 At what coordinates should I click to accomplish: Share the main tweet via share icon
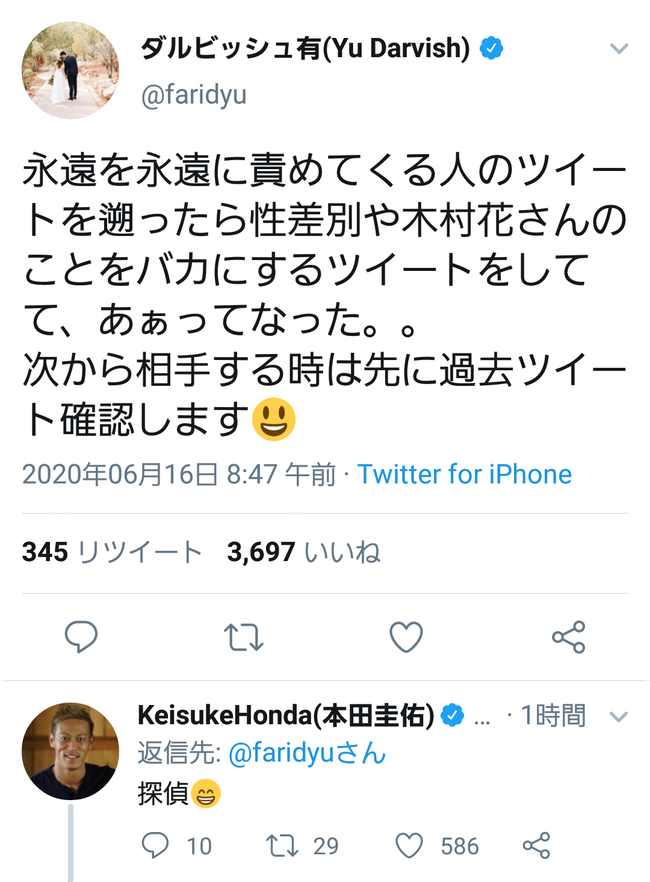coord(568,637)
